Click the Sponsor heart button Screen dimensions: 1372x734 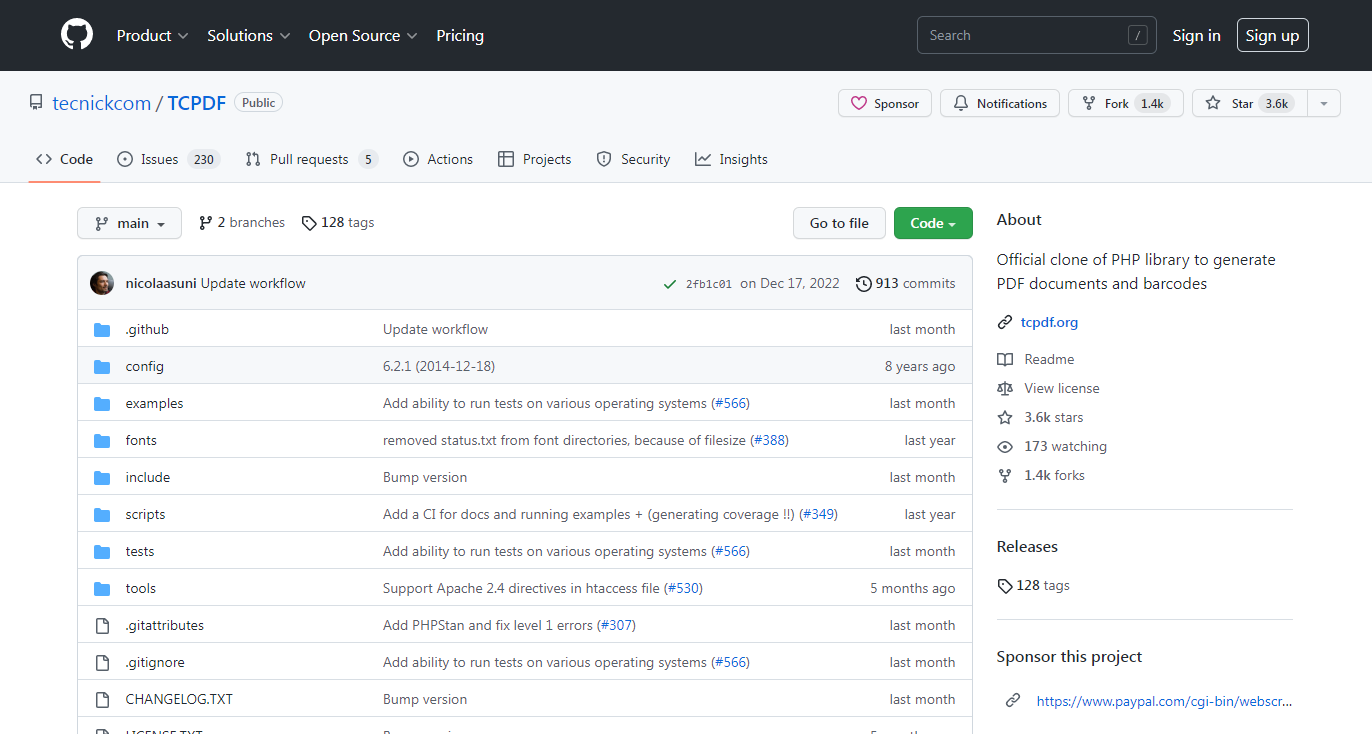coord(885,104)
